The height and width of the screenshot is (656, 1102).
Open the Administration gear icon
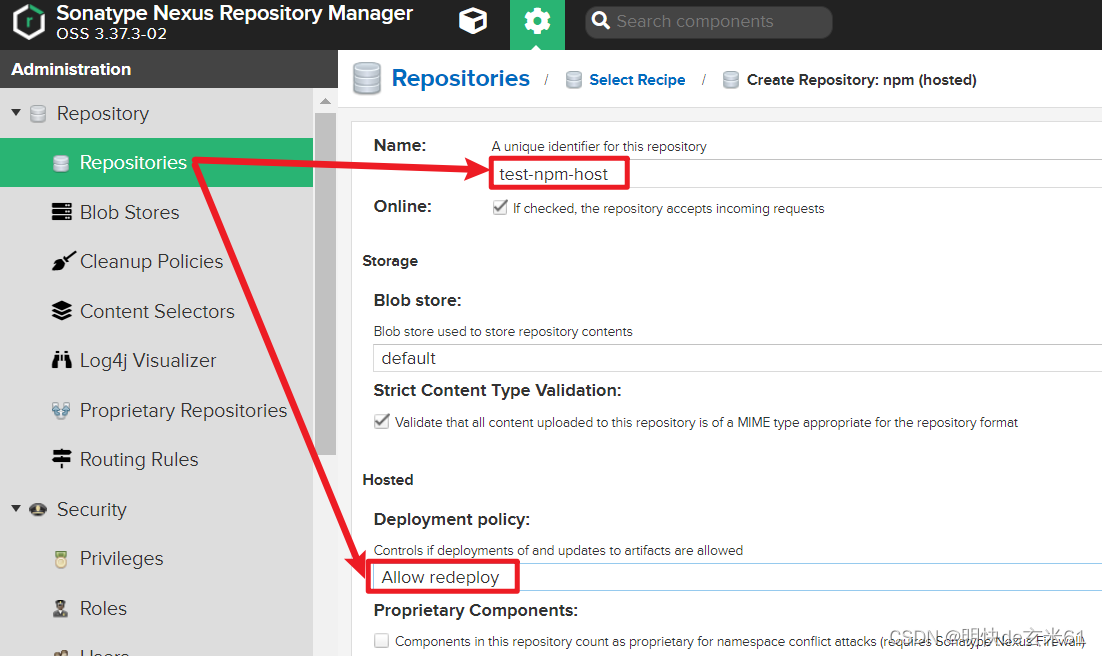coord(537,22)
